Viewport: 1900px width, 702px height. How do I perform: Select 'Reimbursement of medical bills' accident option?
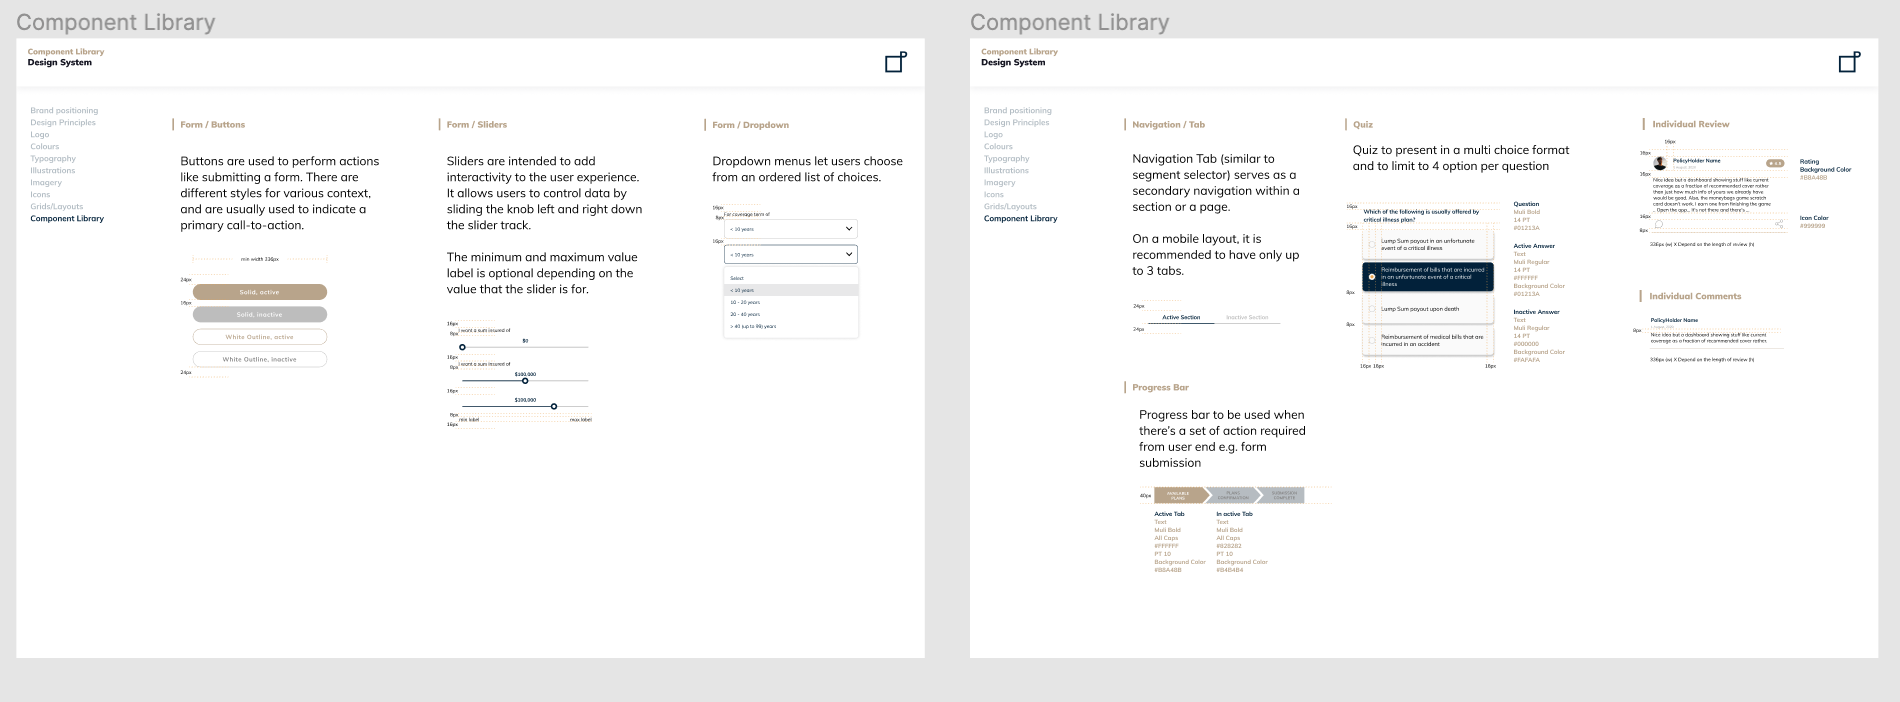click(1427, 341)
